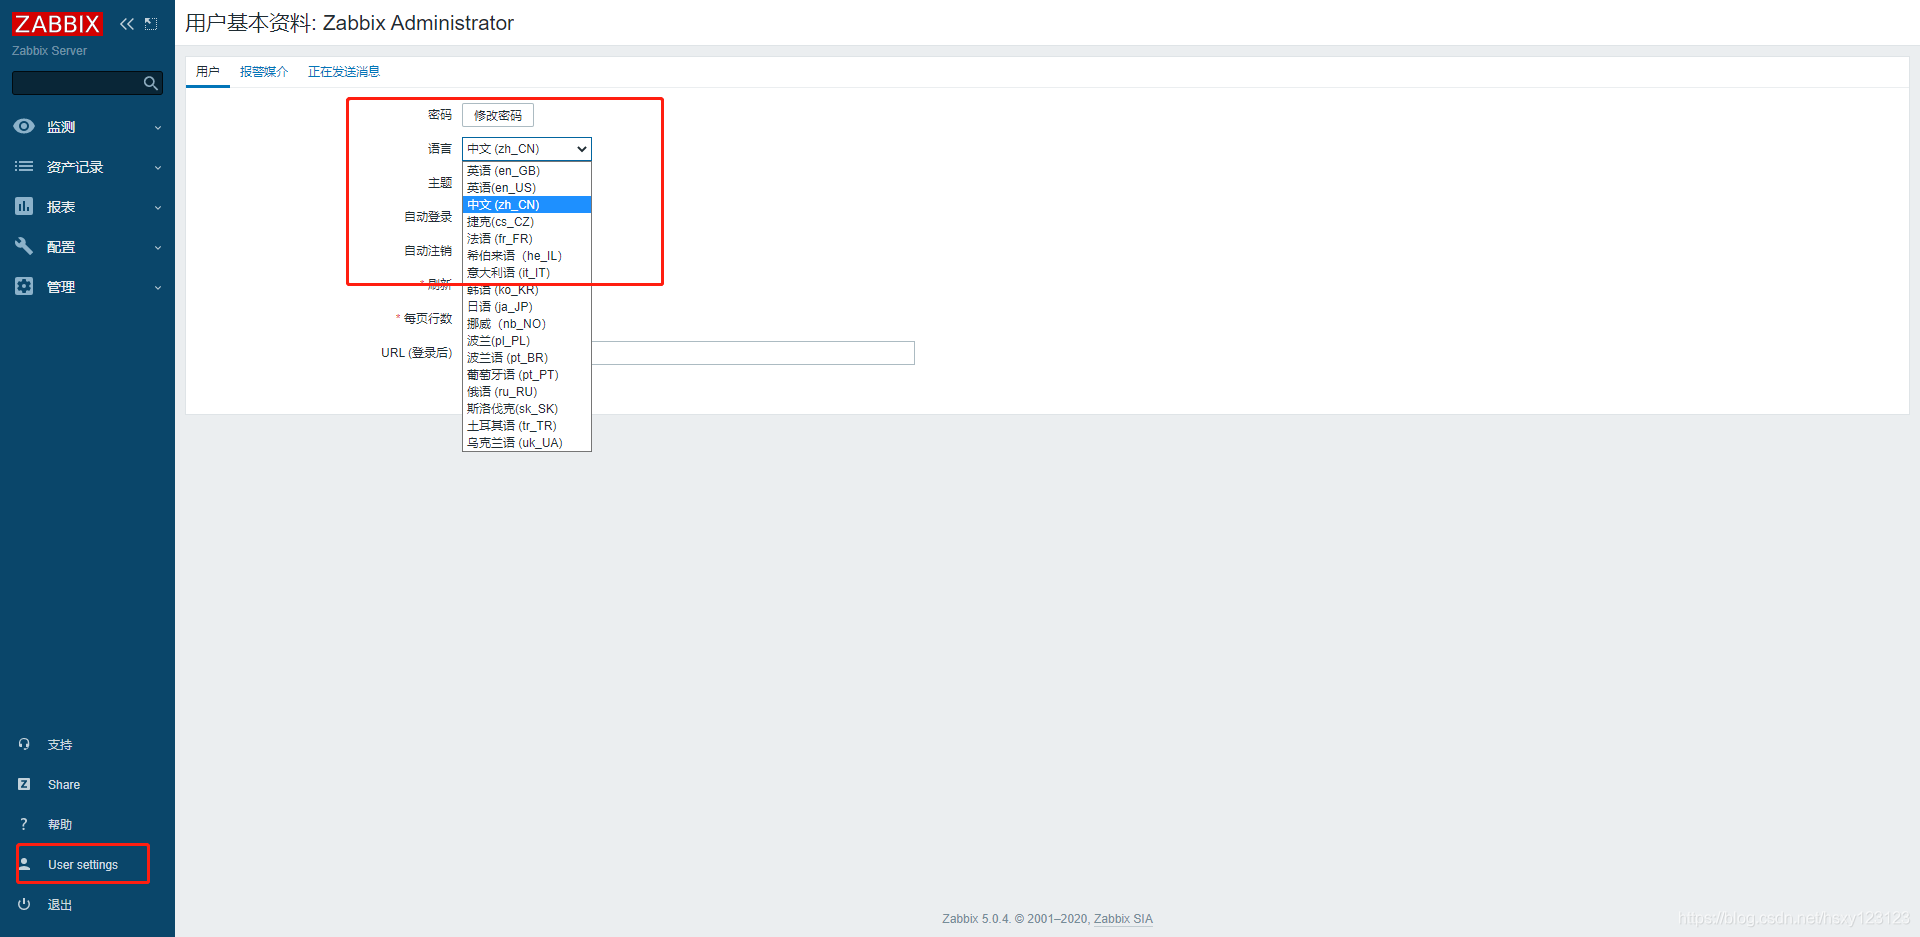Click 退出 to log out
Viewport: 1920px width, 937px height.
click(x=60, y=905)
